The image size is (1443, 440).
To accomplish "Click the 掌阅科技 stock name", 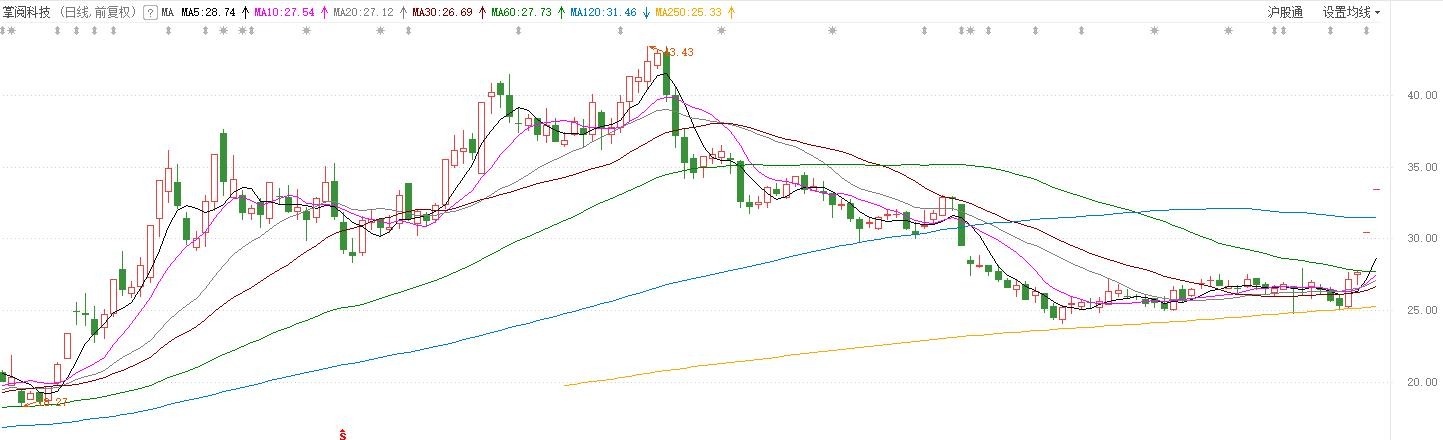I will pos(27,13).
